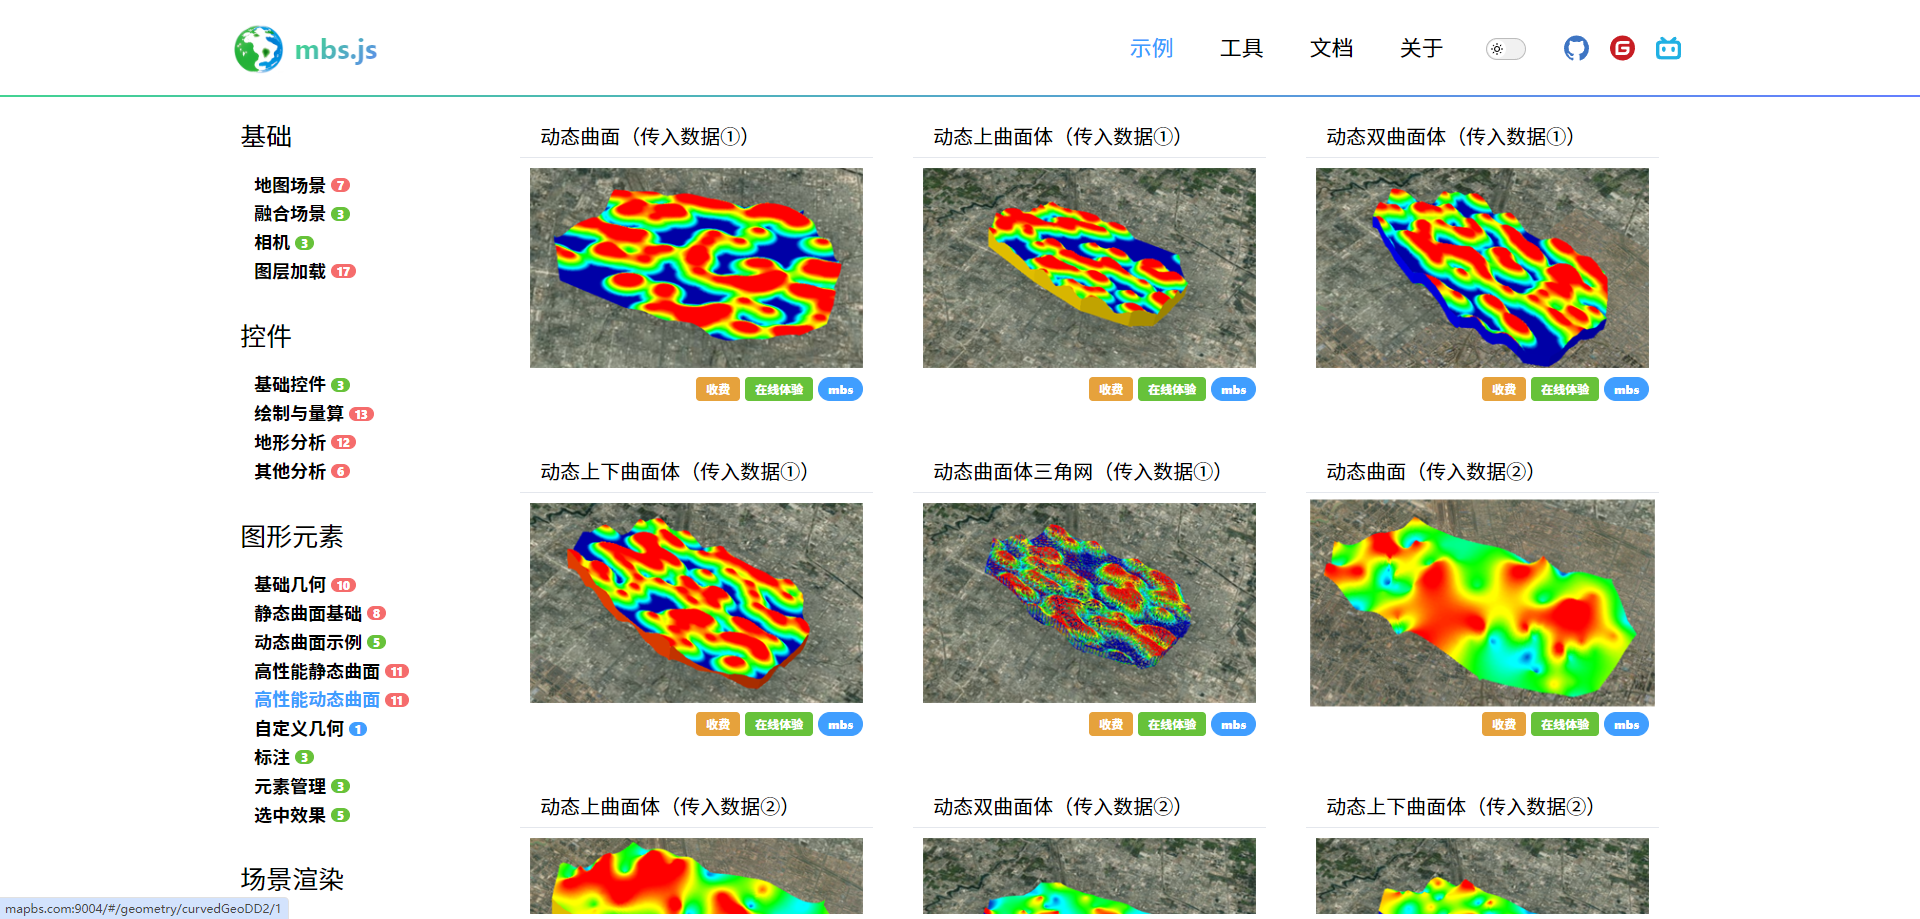Screen dimensions: 1920x919
Task: Select 基础几何 in the sidebar
Action: (290, 585)
